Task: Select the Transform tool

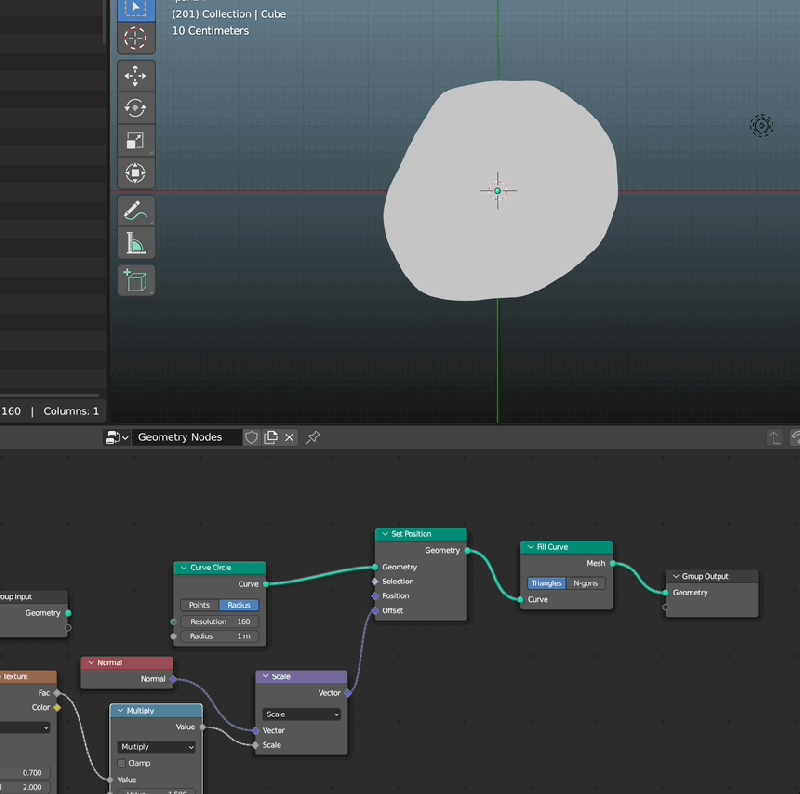Action: (136, 173)
